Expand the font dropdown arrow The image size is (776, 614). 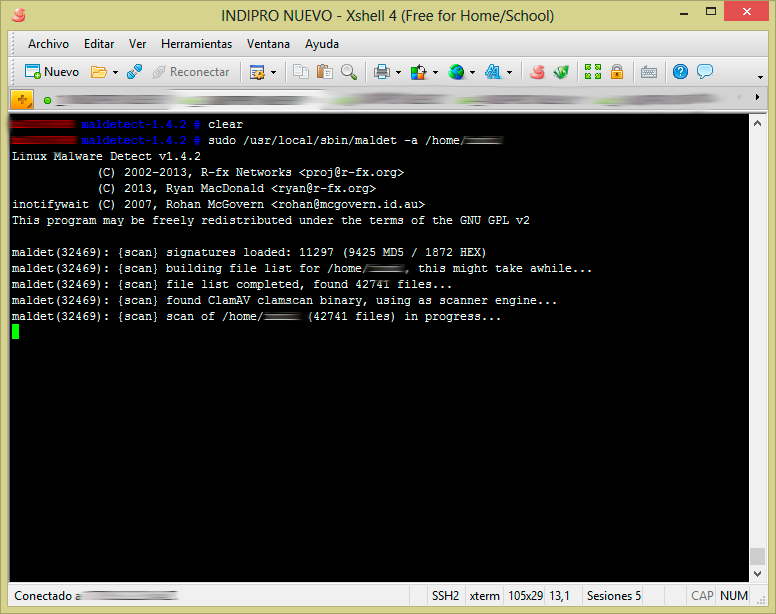(x=510, y=73)
